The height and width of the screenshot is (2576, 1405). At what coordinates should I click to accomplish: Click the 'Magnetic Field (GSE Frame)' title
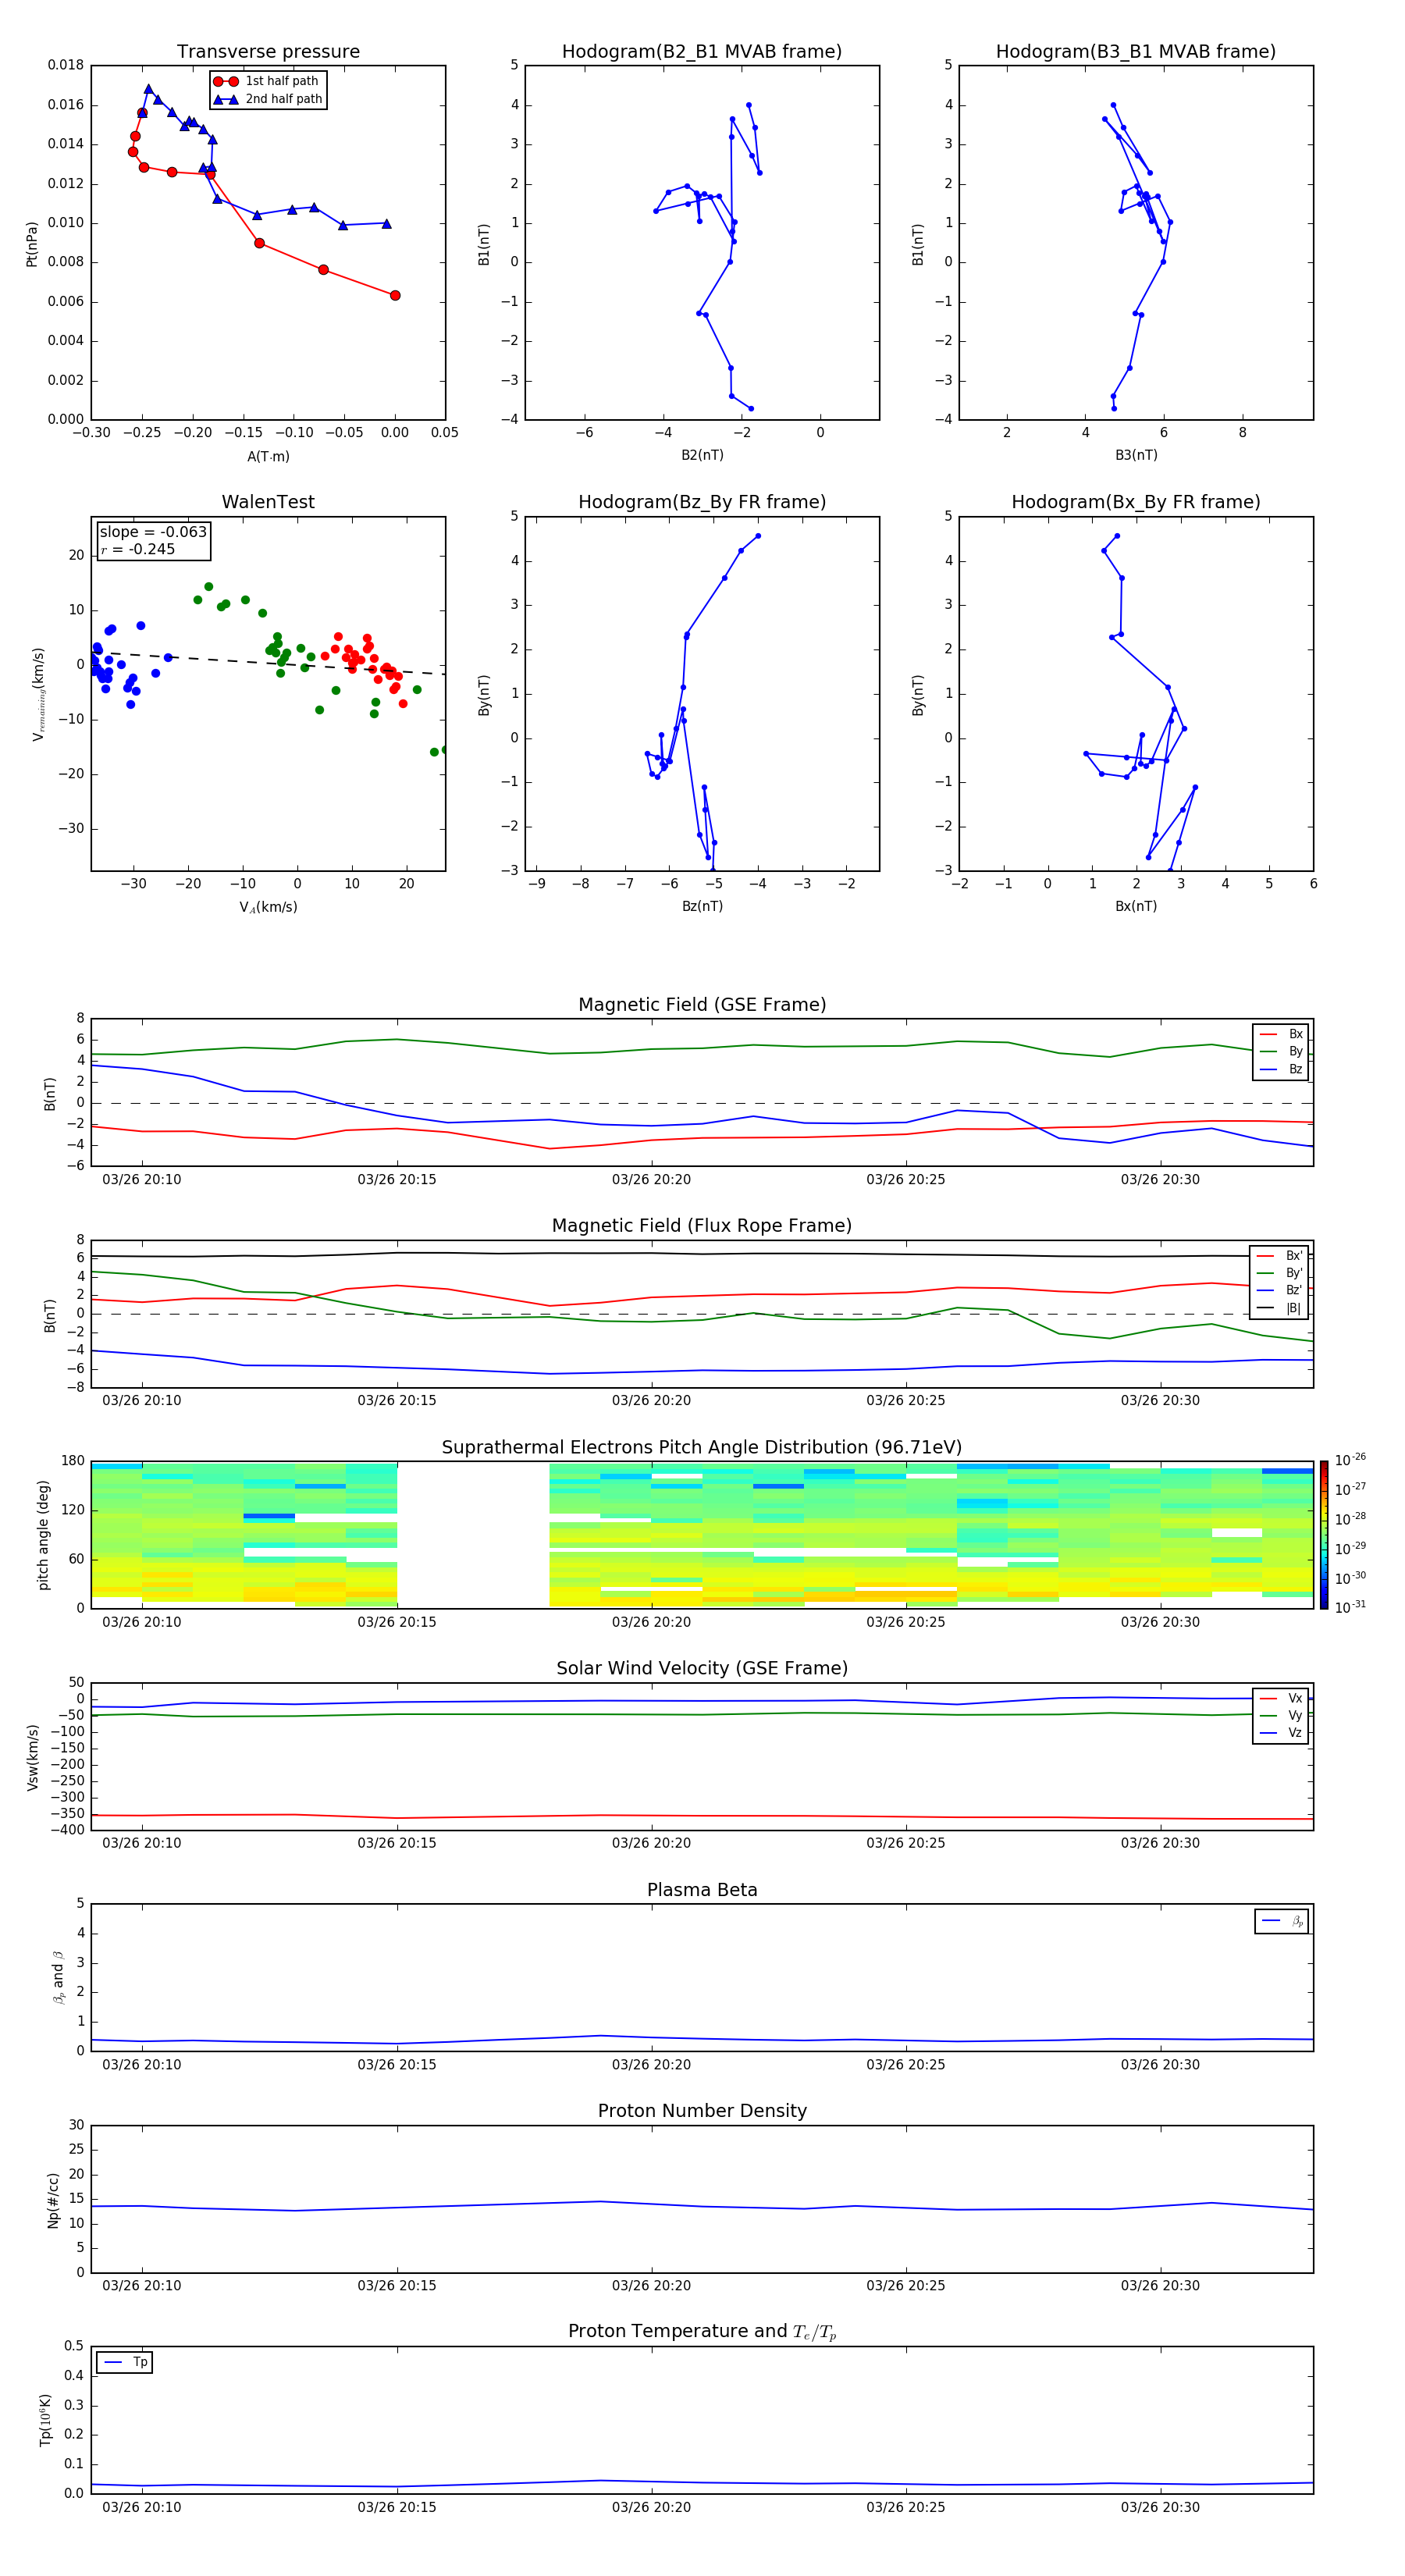click(x=702, y=1005)
